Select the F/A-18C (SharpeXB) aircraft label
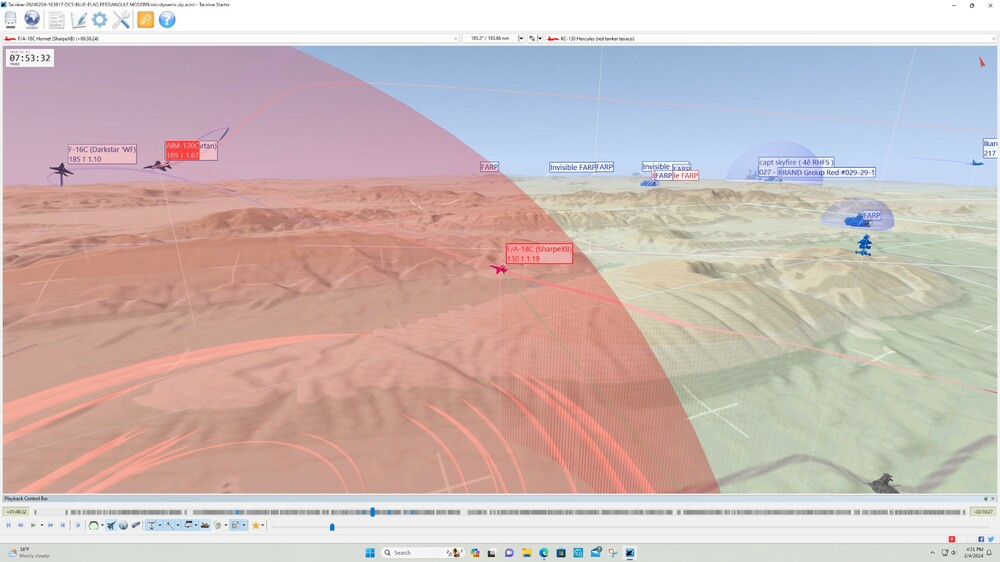The height and width of the screenshot is (562, 1000). [x=539, y=253]
